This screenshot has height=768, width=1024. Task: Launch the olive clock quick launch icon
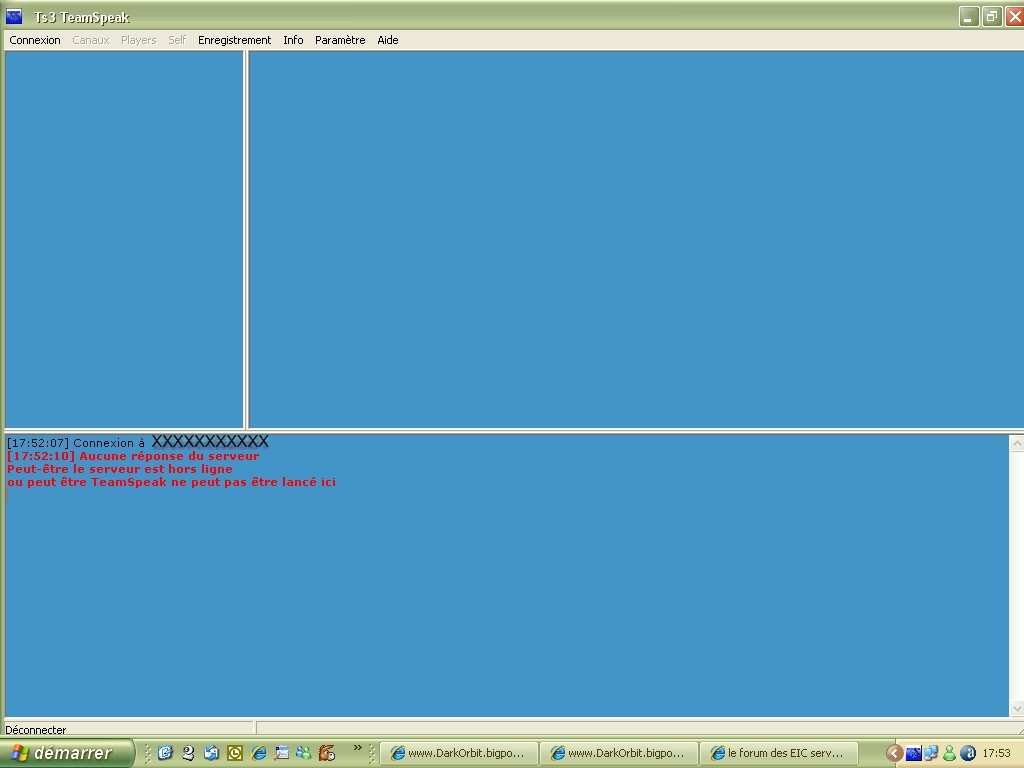[235, 753]
